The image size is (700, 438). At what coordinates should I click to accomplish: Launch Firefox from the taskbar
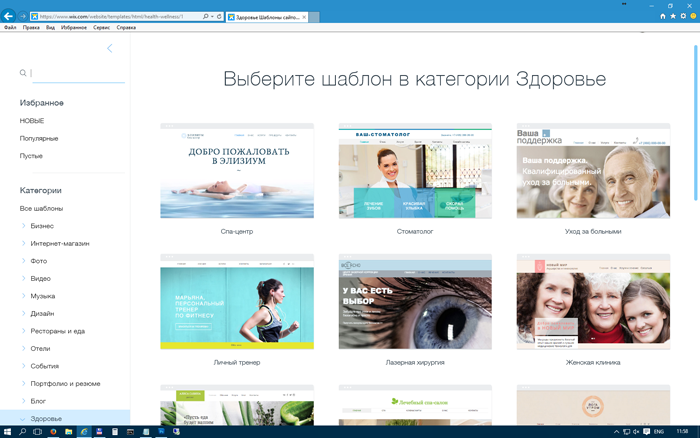click(x=53, y=432)
